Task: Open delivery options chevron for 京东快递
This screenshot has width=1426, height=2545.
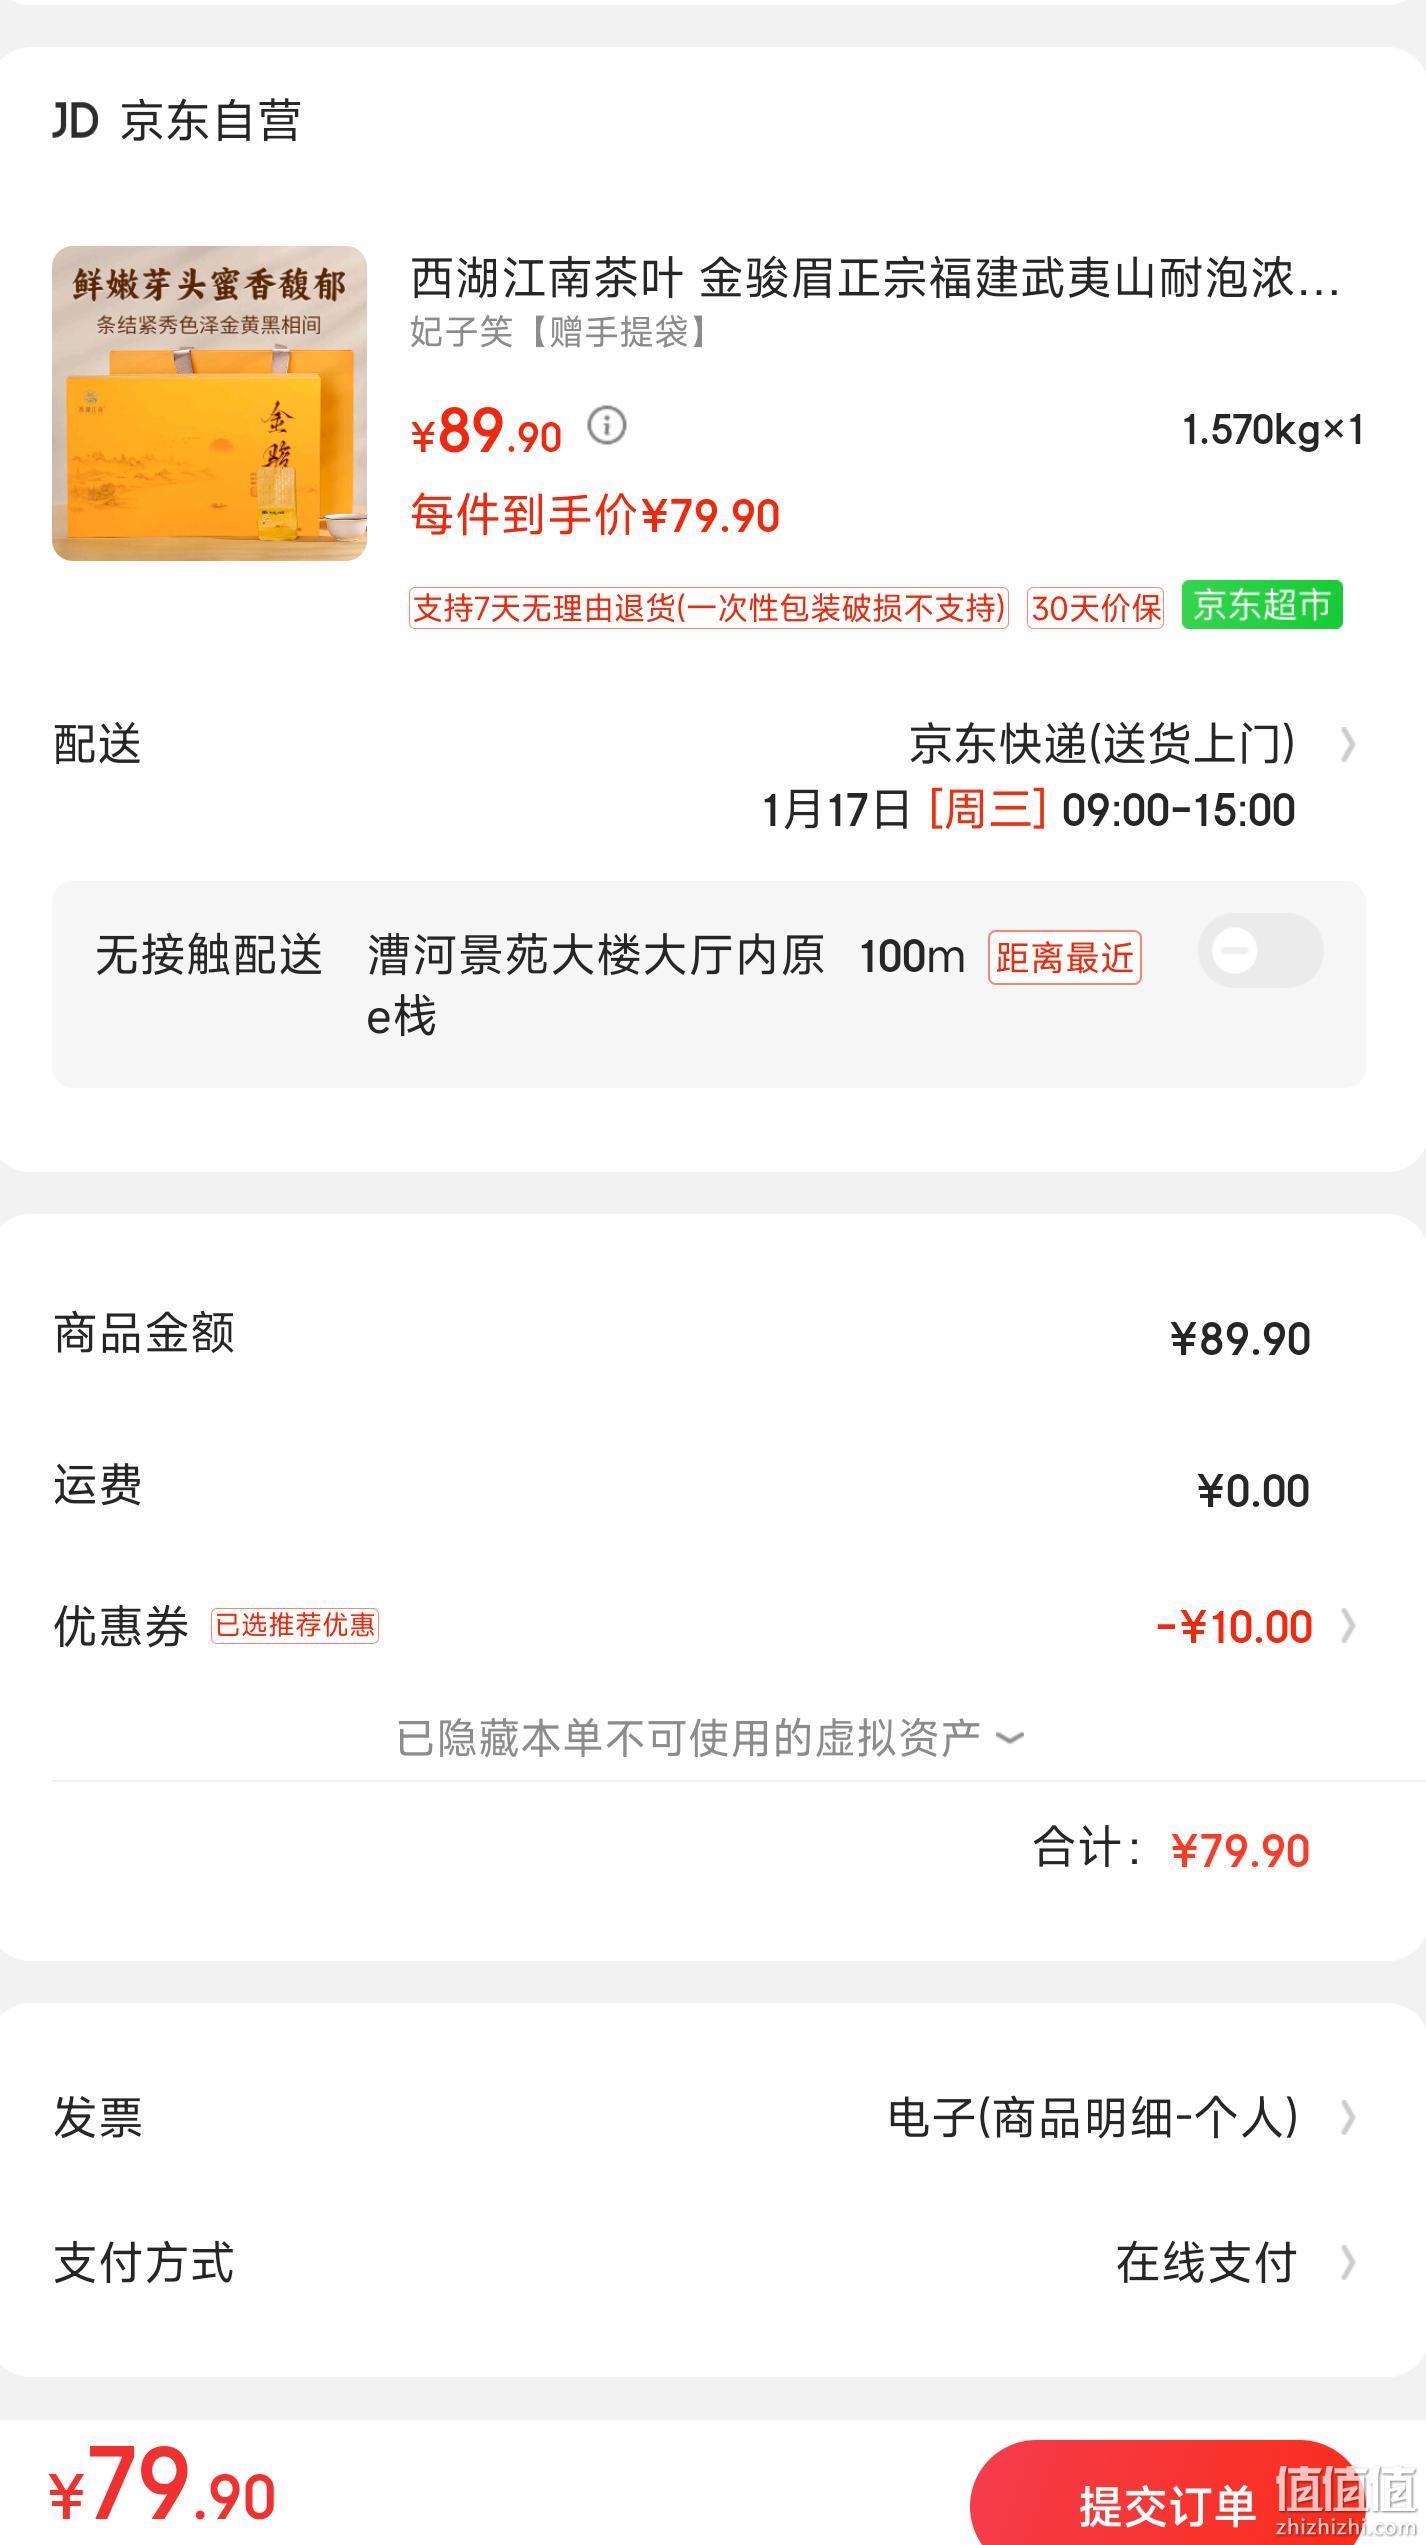Action: point(1348,745)
